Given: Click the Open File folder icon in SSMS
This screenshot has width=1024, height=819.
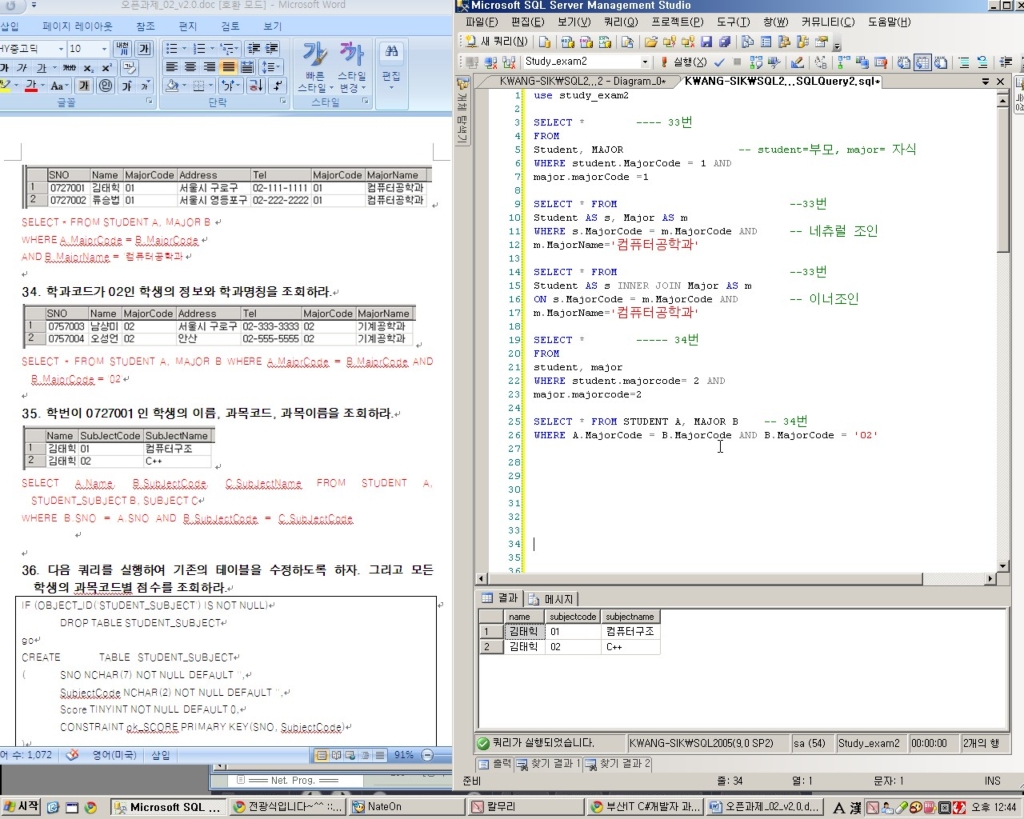Looking at the screenshot, I should [650, 42].
